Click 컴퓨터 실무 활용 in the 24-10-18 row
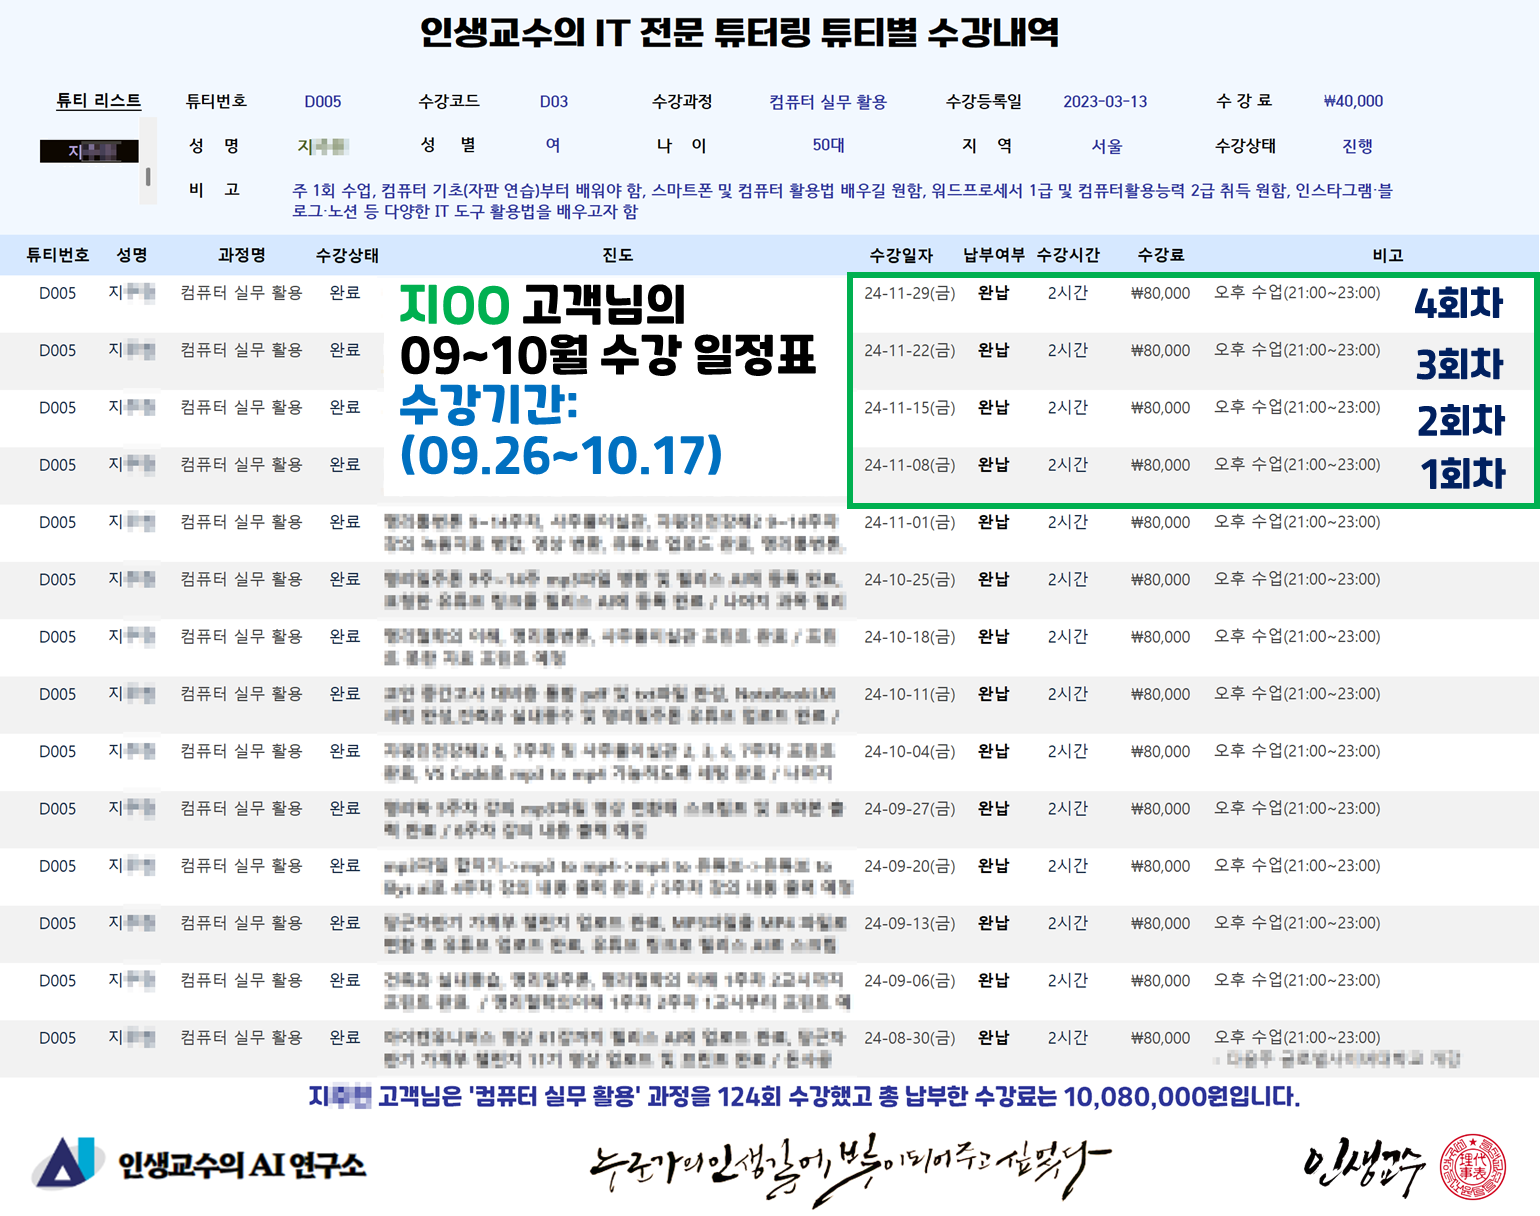 241,636
